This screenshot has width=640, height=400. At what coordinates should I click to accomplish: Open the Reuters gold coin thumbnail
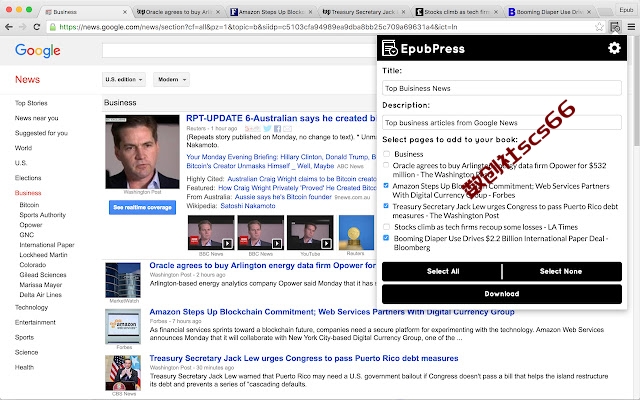[356, 232]
